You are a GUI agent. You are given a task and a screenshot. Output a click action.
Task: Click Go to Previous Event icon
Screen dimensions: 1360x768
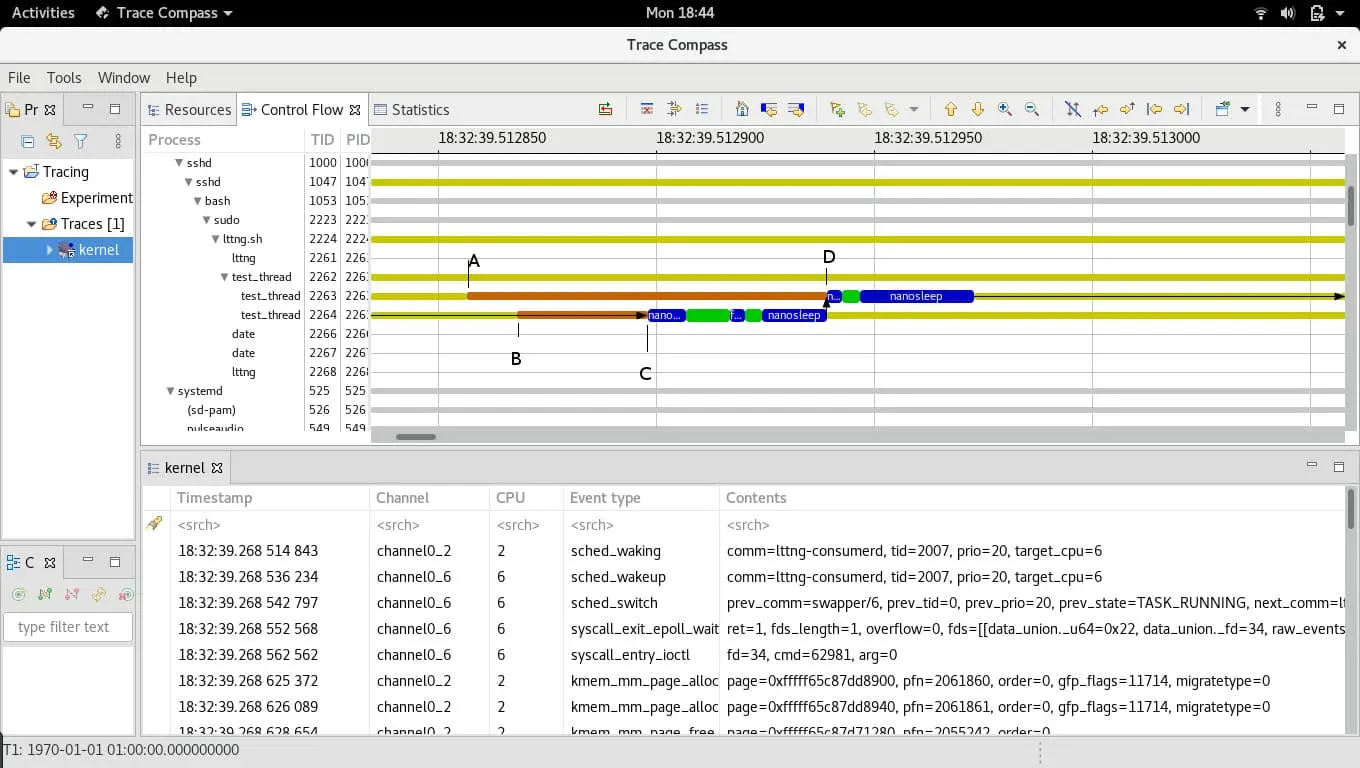pyautogui.click(x=1154, y=109)
